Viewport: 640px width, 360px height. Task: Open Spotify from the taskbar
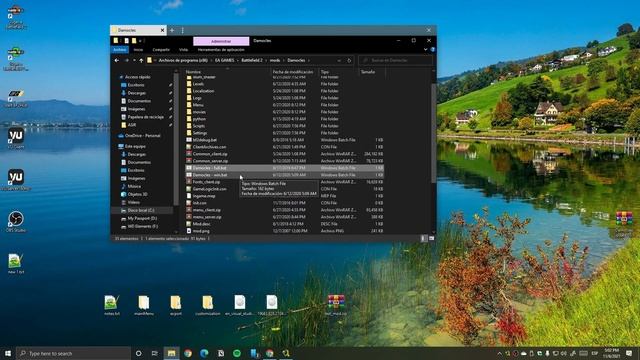237,353
